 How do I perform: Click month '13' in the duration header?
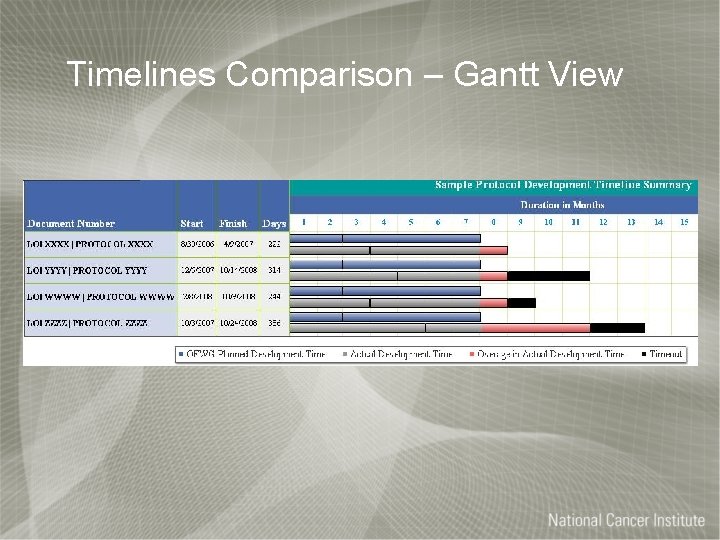[x=631, y=222]
